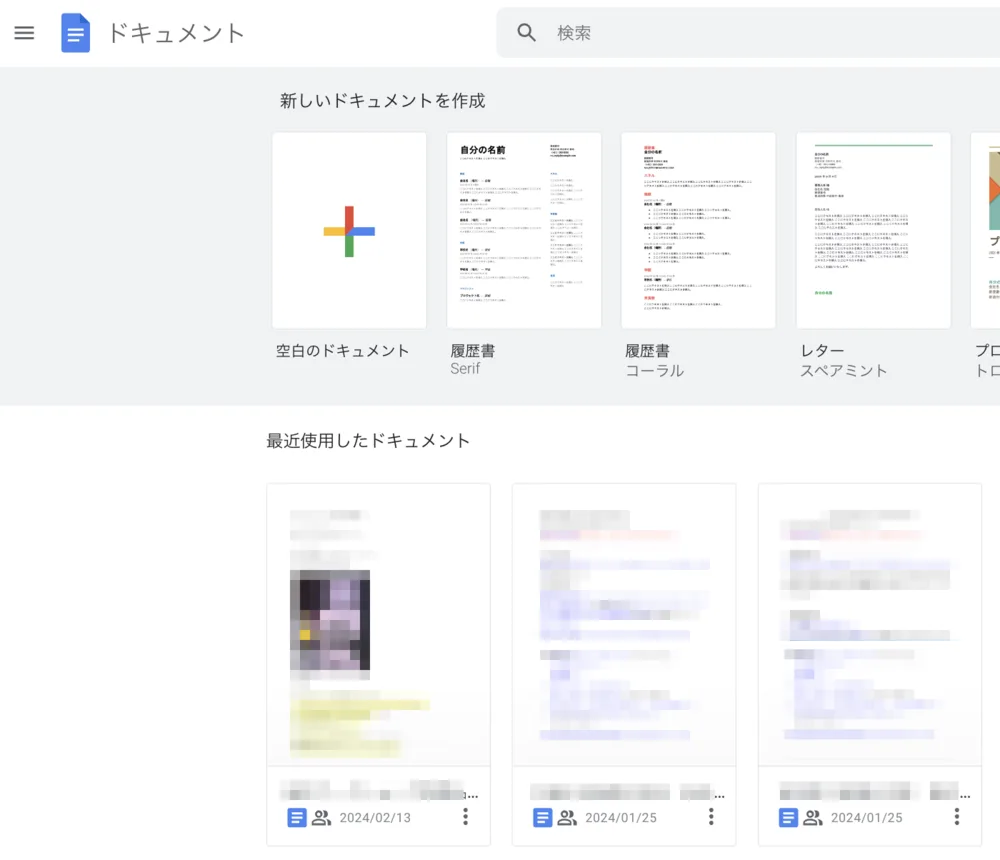The image size is (1000, 860).
Task: Click doc file icon on middle recent document
Action: [542, 818]
